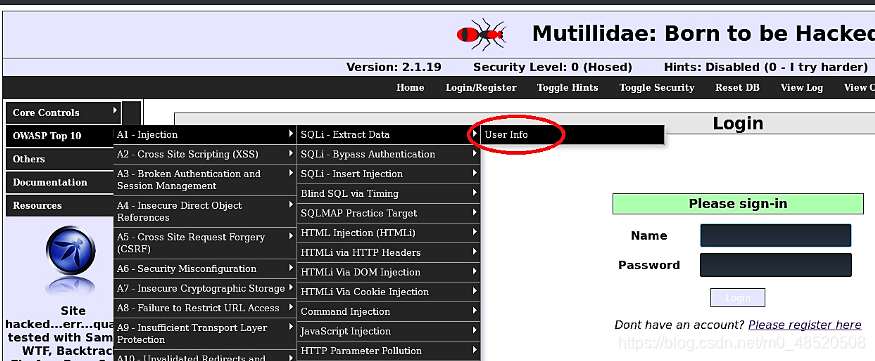Open the Resources menu
Viewport: 875px width, 361px height.
point(60,205)
